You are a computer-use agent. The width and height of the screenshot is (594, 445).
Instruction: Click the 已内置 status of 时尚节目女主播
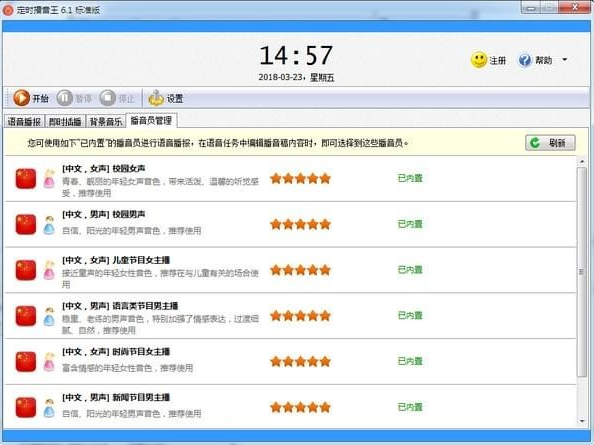(x=410, y=361)
